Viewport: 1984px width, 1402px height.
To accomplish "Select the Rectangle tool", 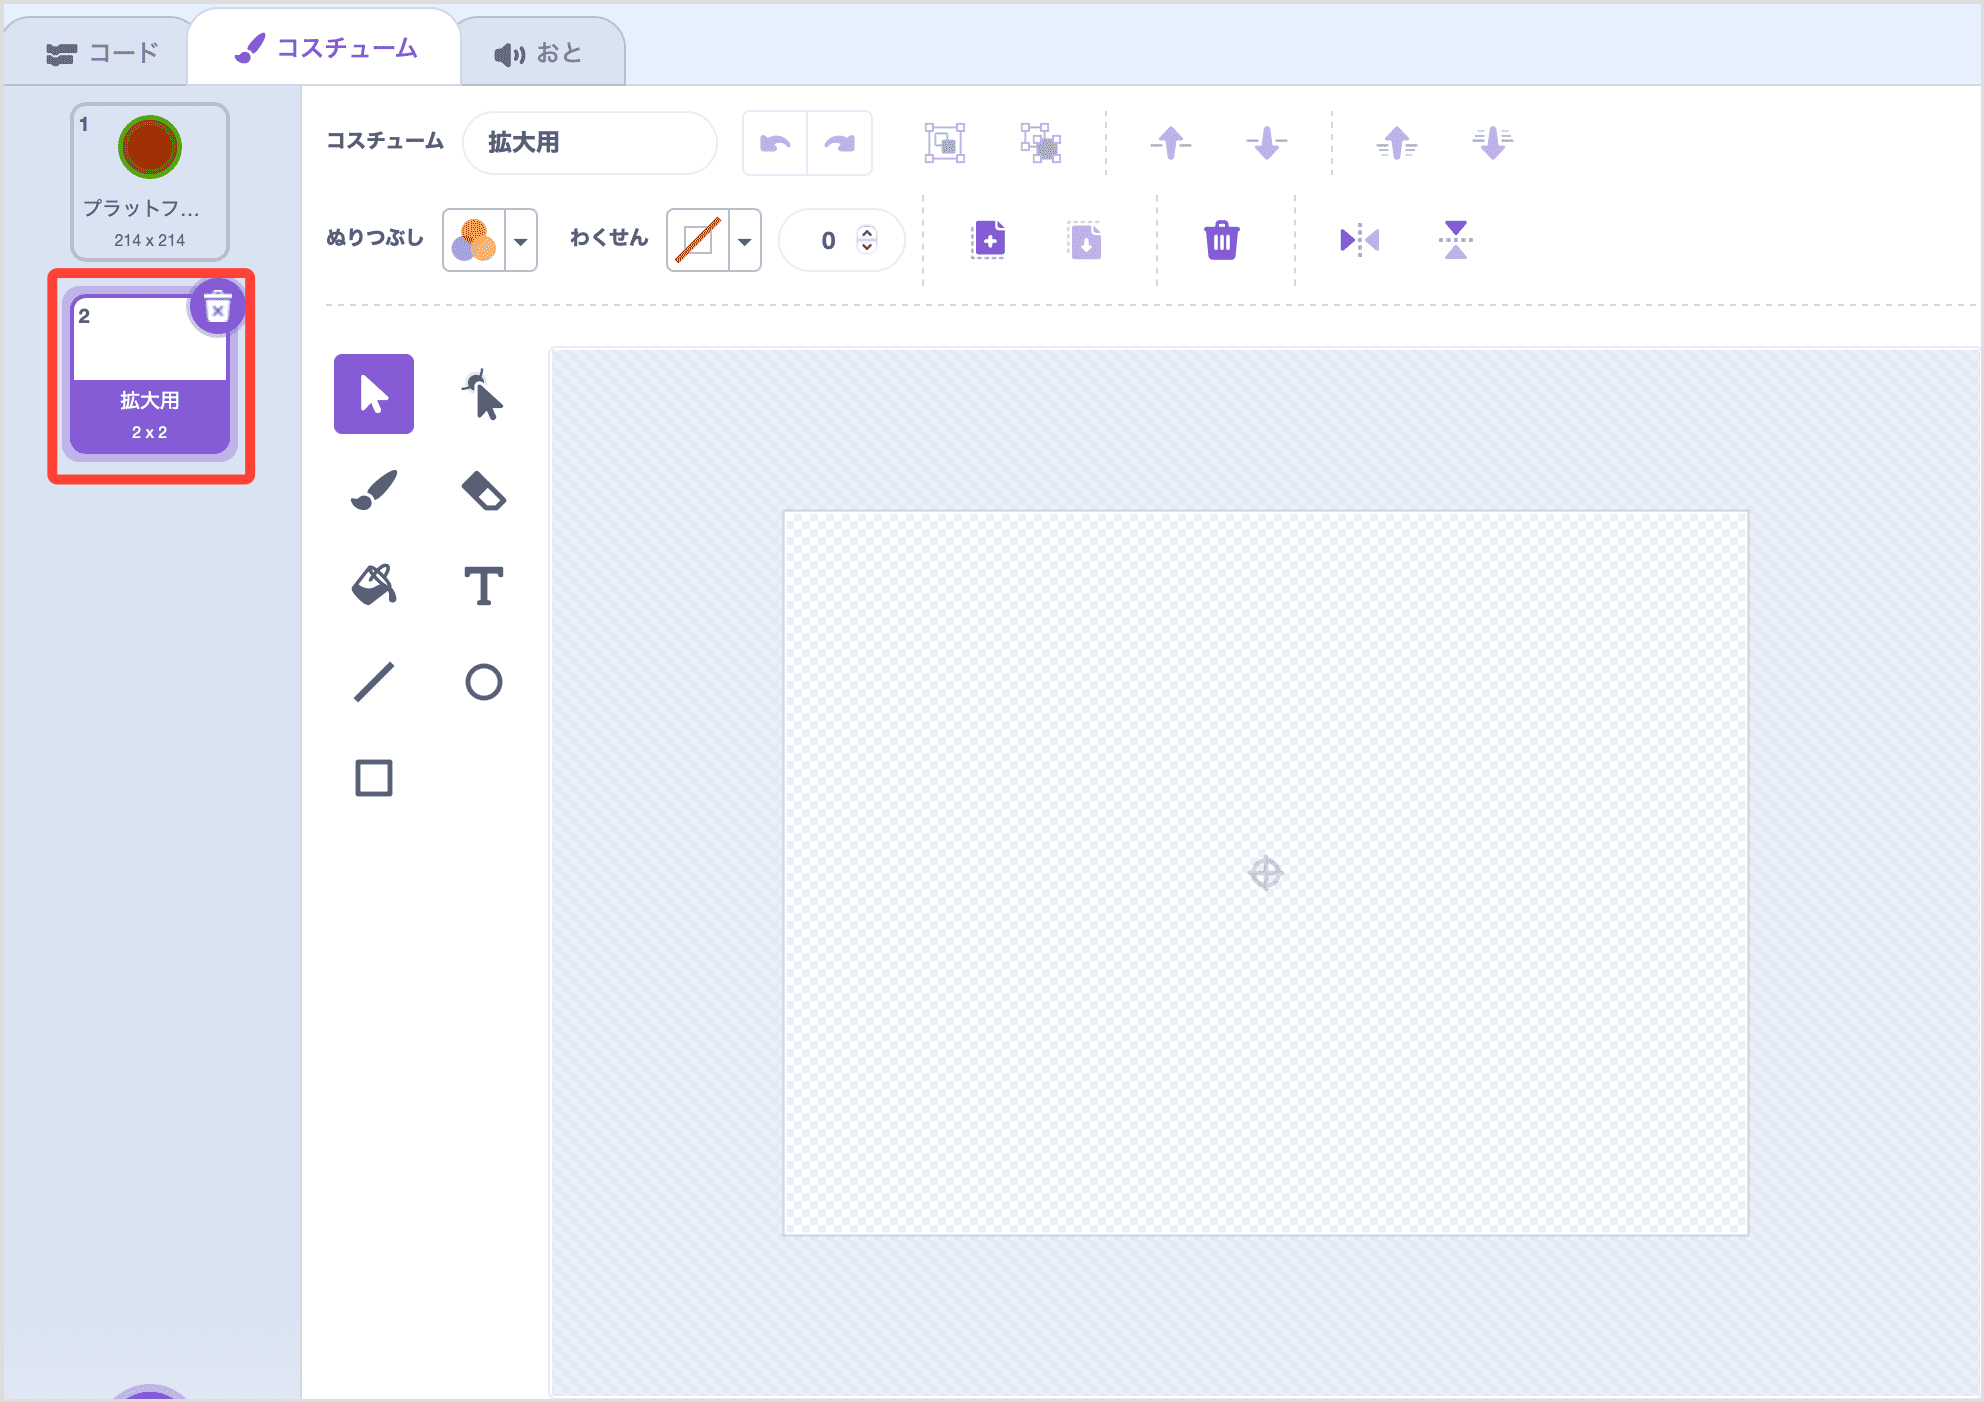I will [373, 777].
